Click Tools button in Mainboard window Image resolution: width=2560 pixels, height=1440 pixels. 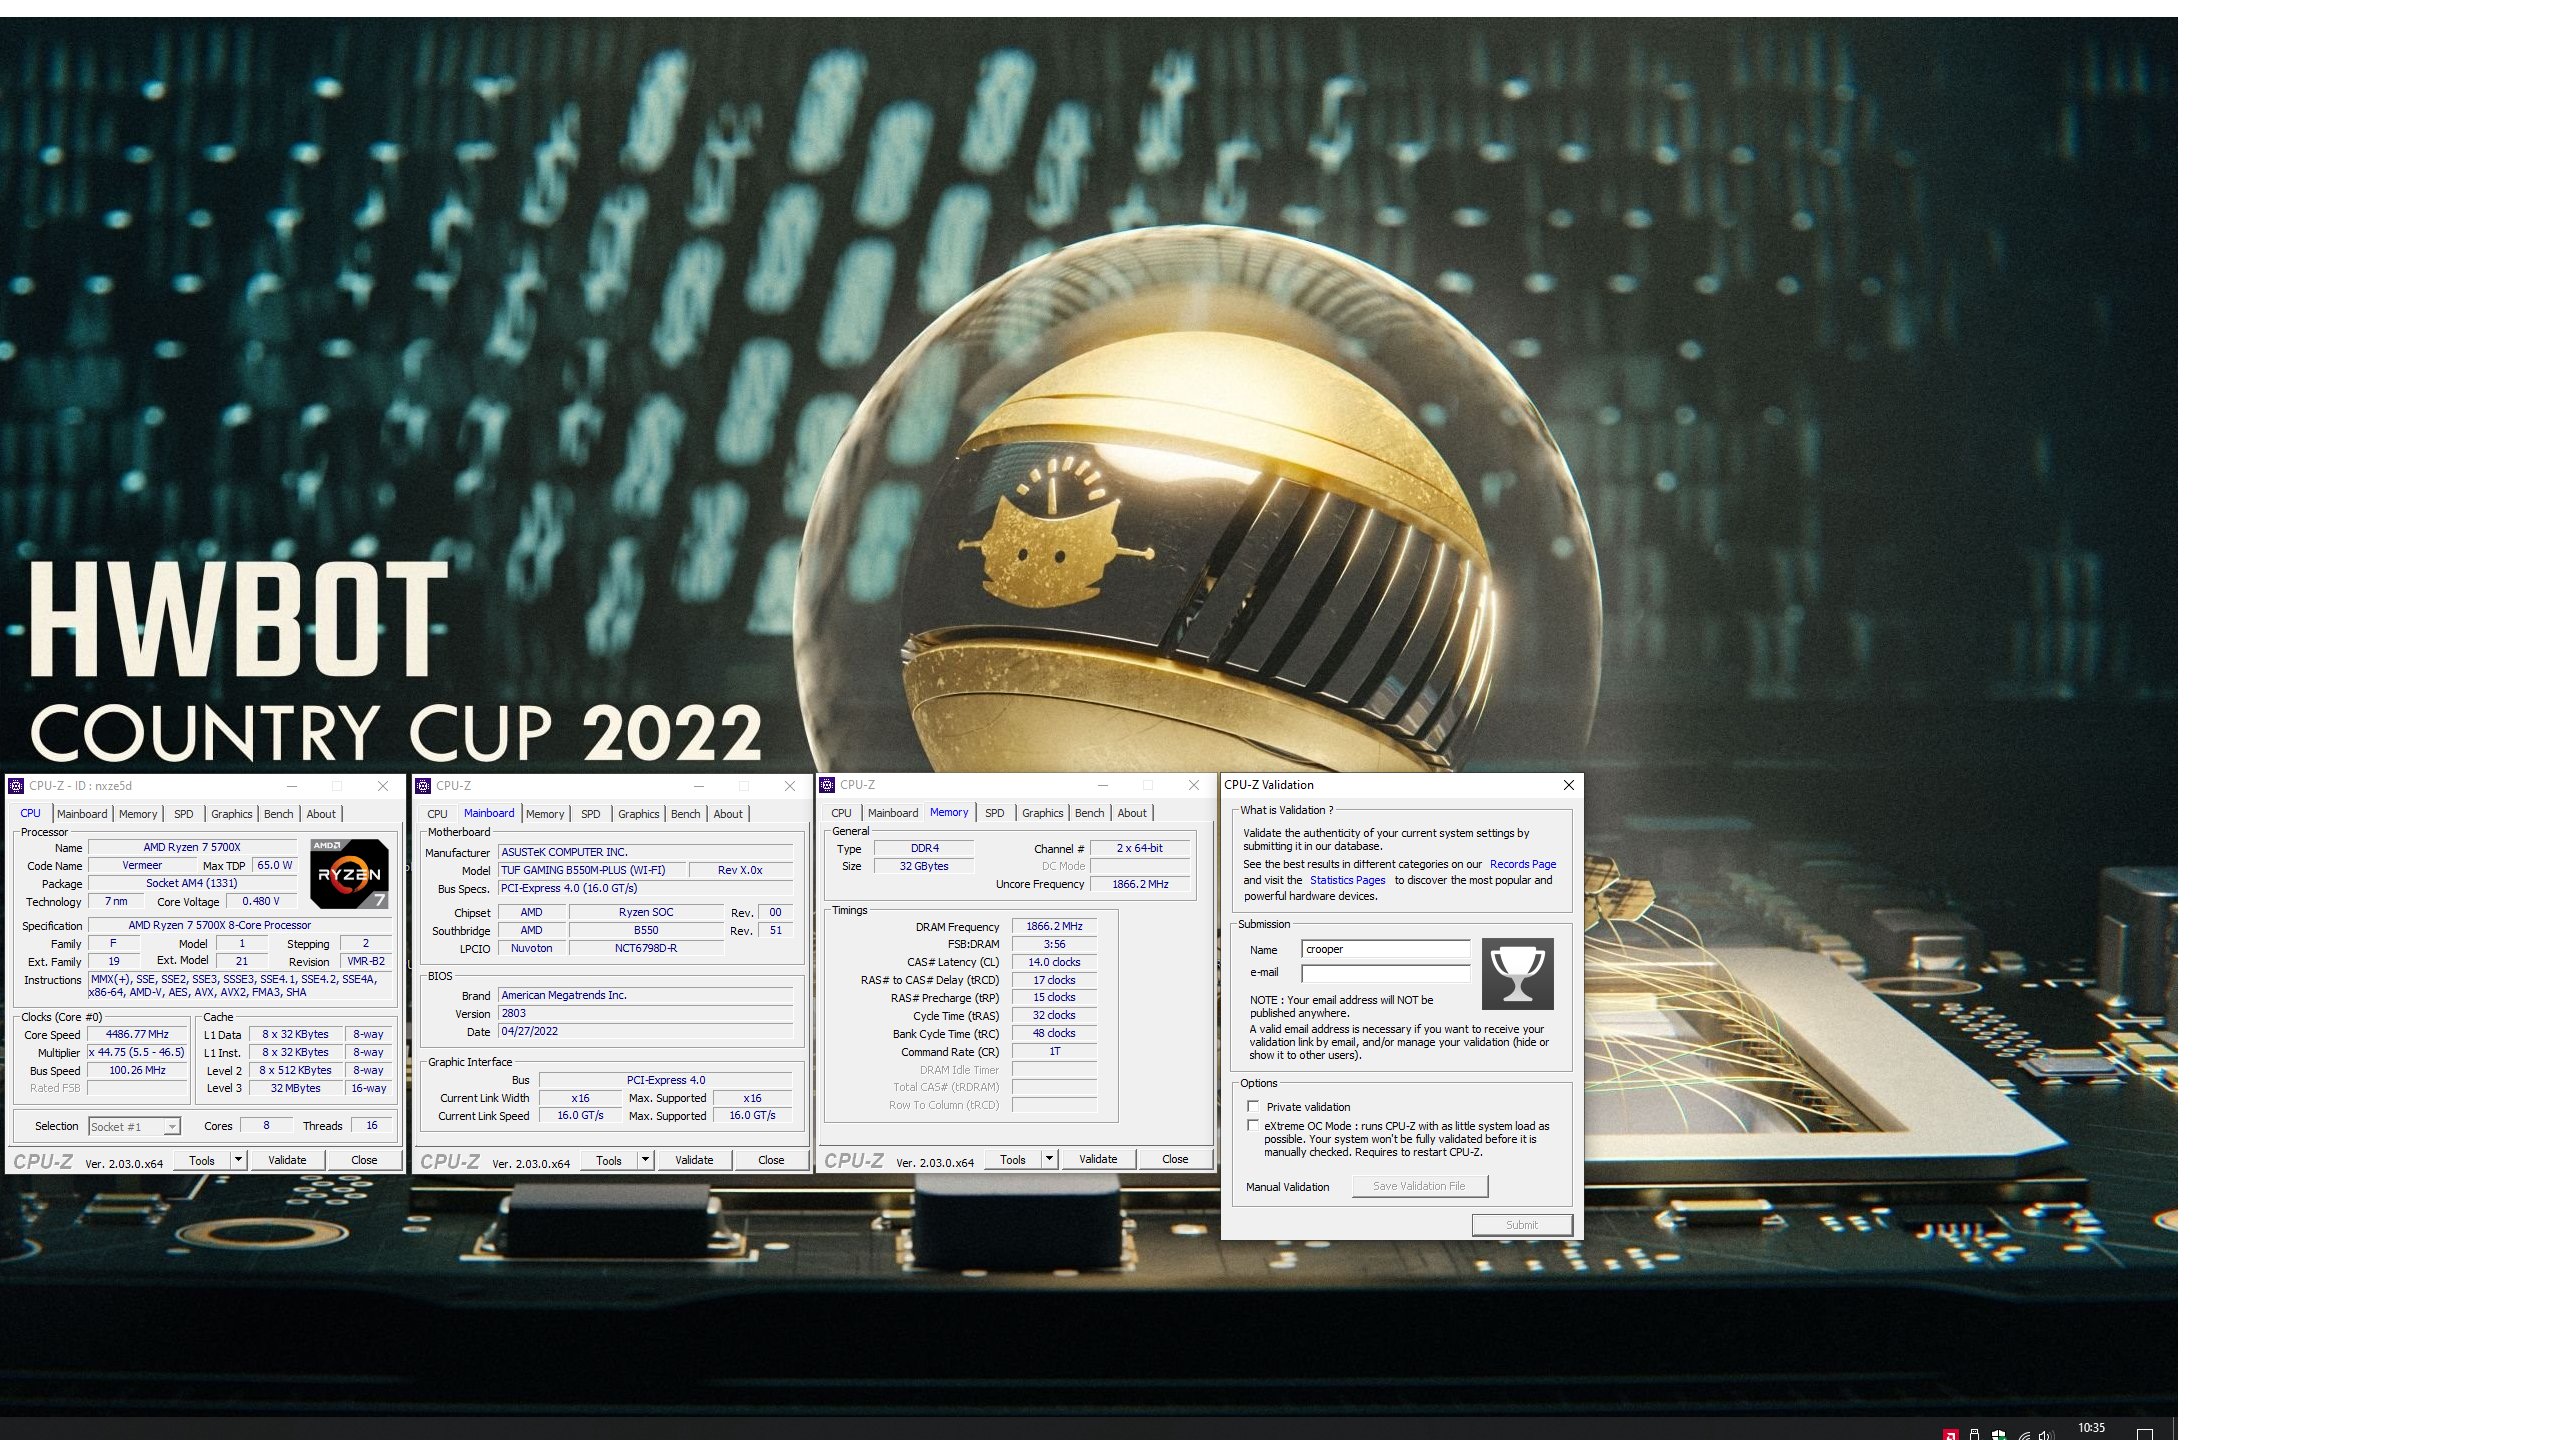(609, 1160)
